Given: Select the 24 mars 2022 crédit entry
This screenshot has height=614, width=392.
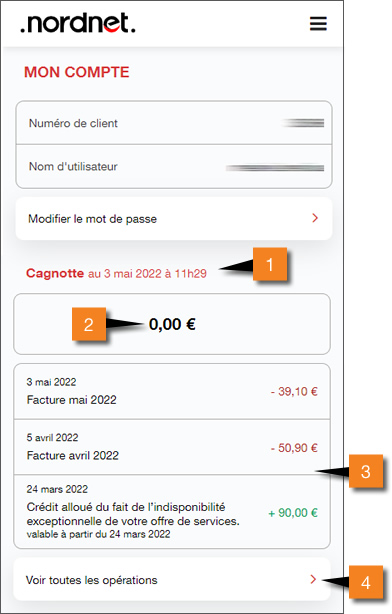Looking at the screenshot, I should point(172,512).
